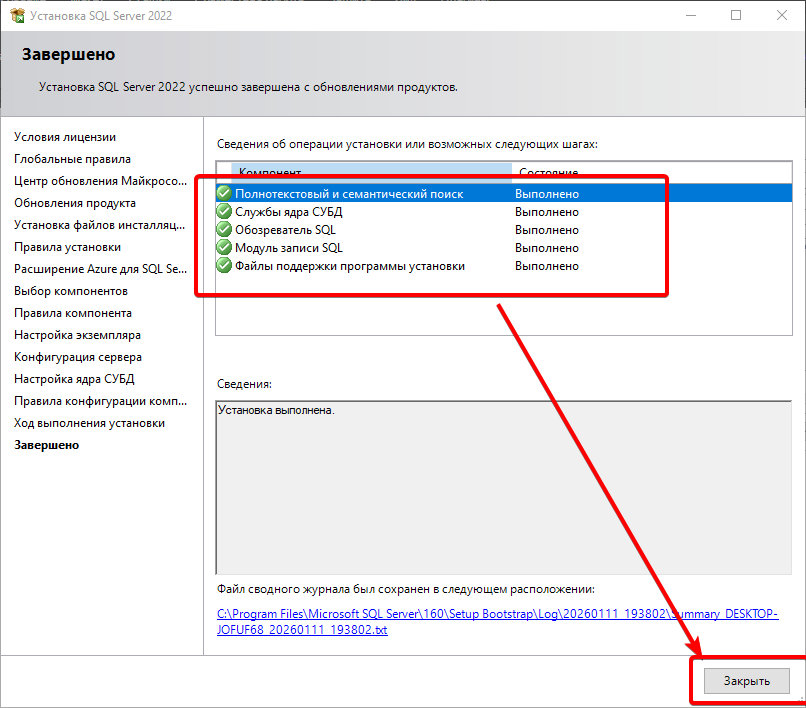
Task: Click step Ход выполнения установки in sidebar
Action: pyautogui.click(x=89, y=423)
